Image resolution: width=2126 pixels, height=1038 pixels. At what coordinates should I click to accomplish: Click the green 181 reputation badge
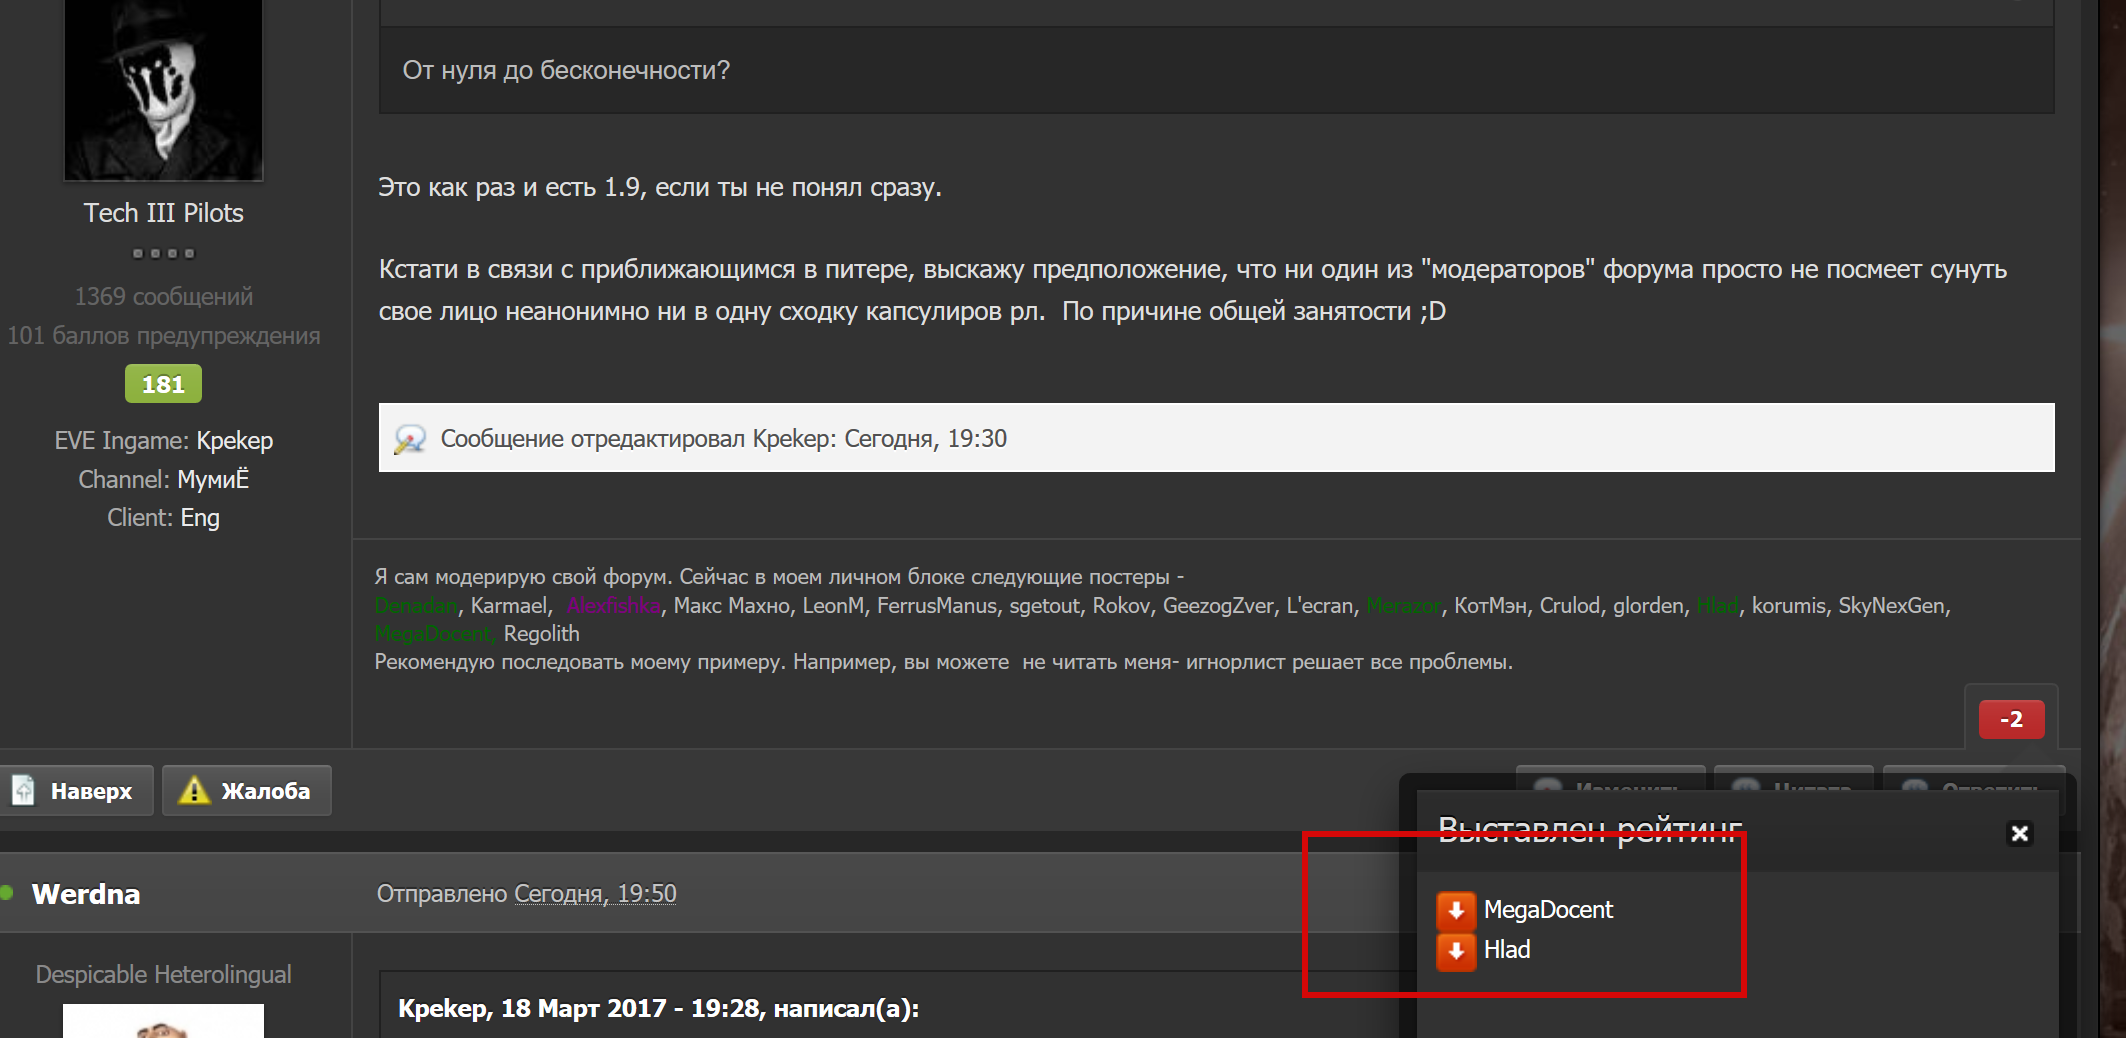(x=163, y=384)
